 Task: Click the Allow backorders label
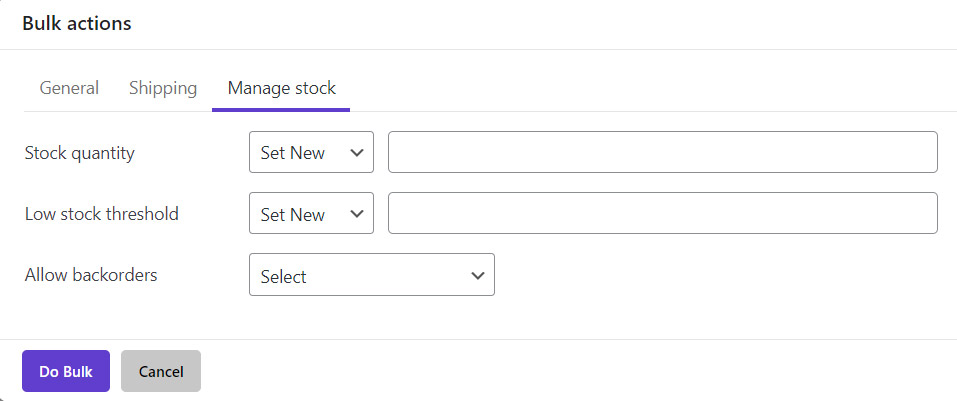pyautogui.click(x=91, y=275)
